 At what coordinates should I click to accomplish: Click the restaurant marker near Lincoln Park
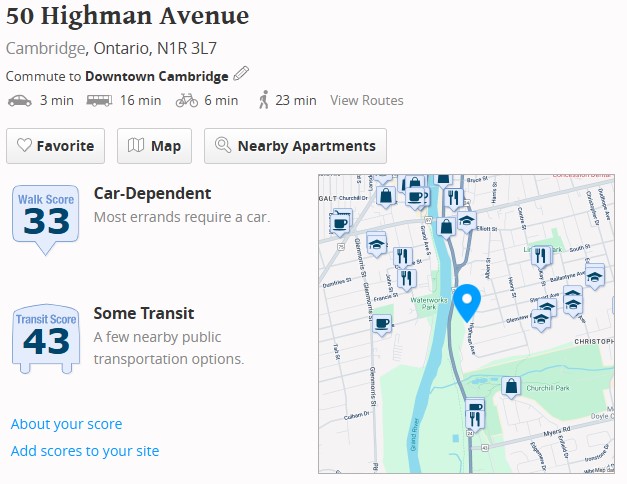[x=541, y=256]
